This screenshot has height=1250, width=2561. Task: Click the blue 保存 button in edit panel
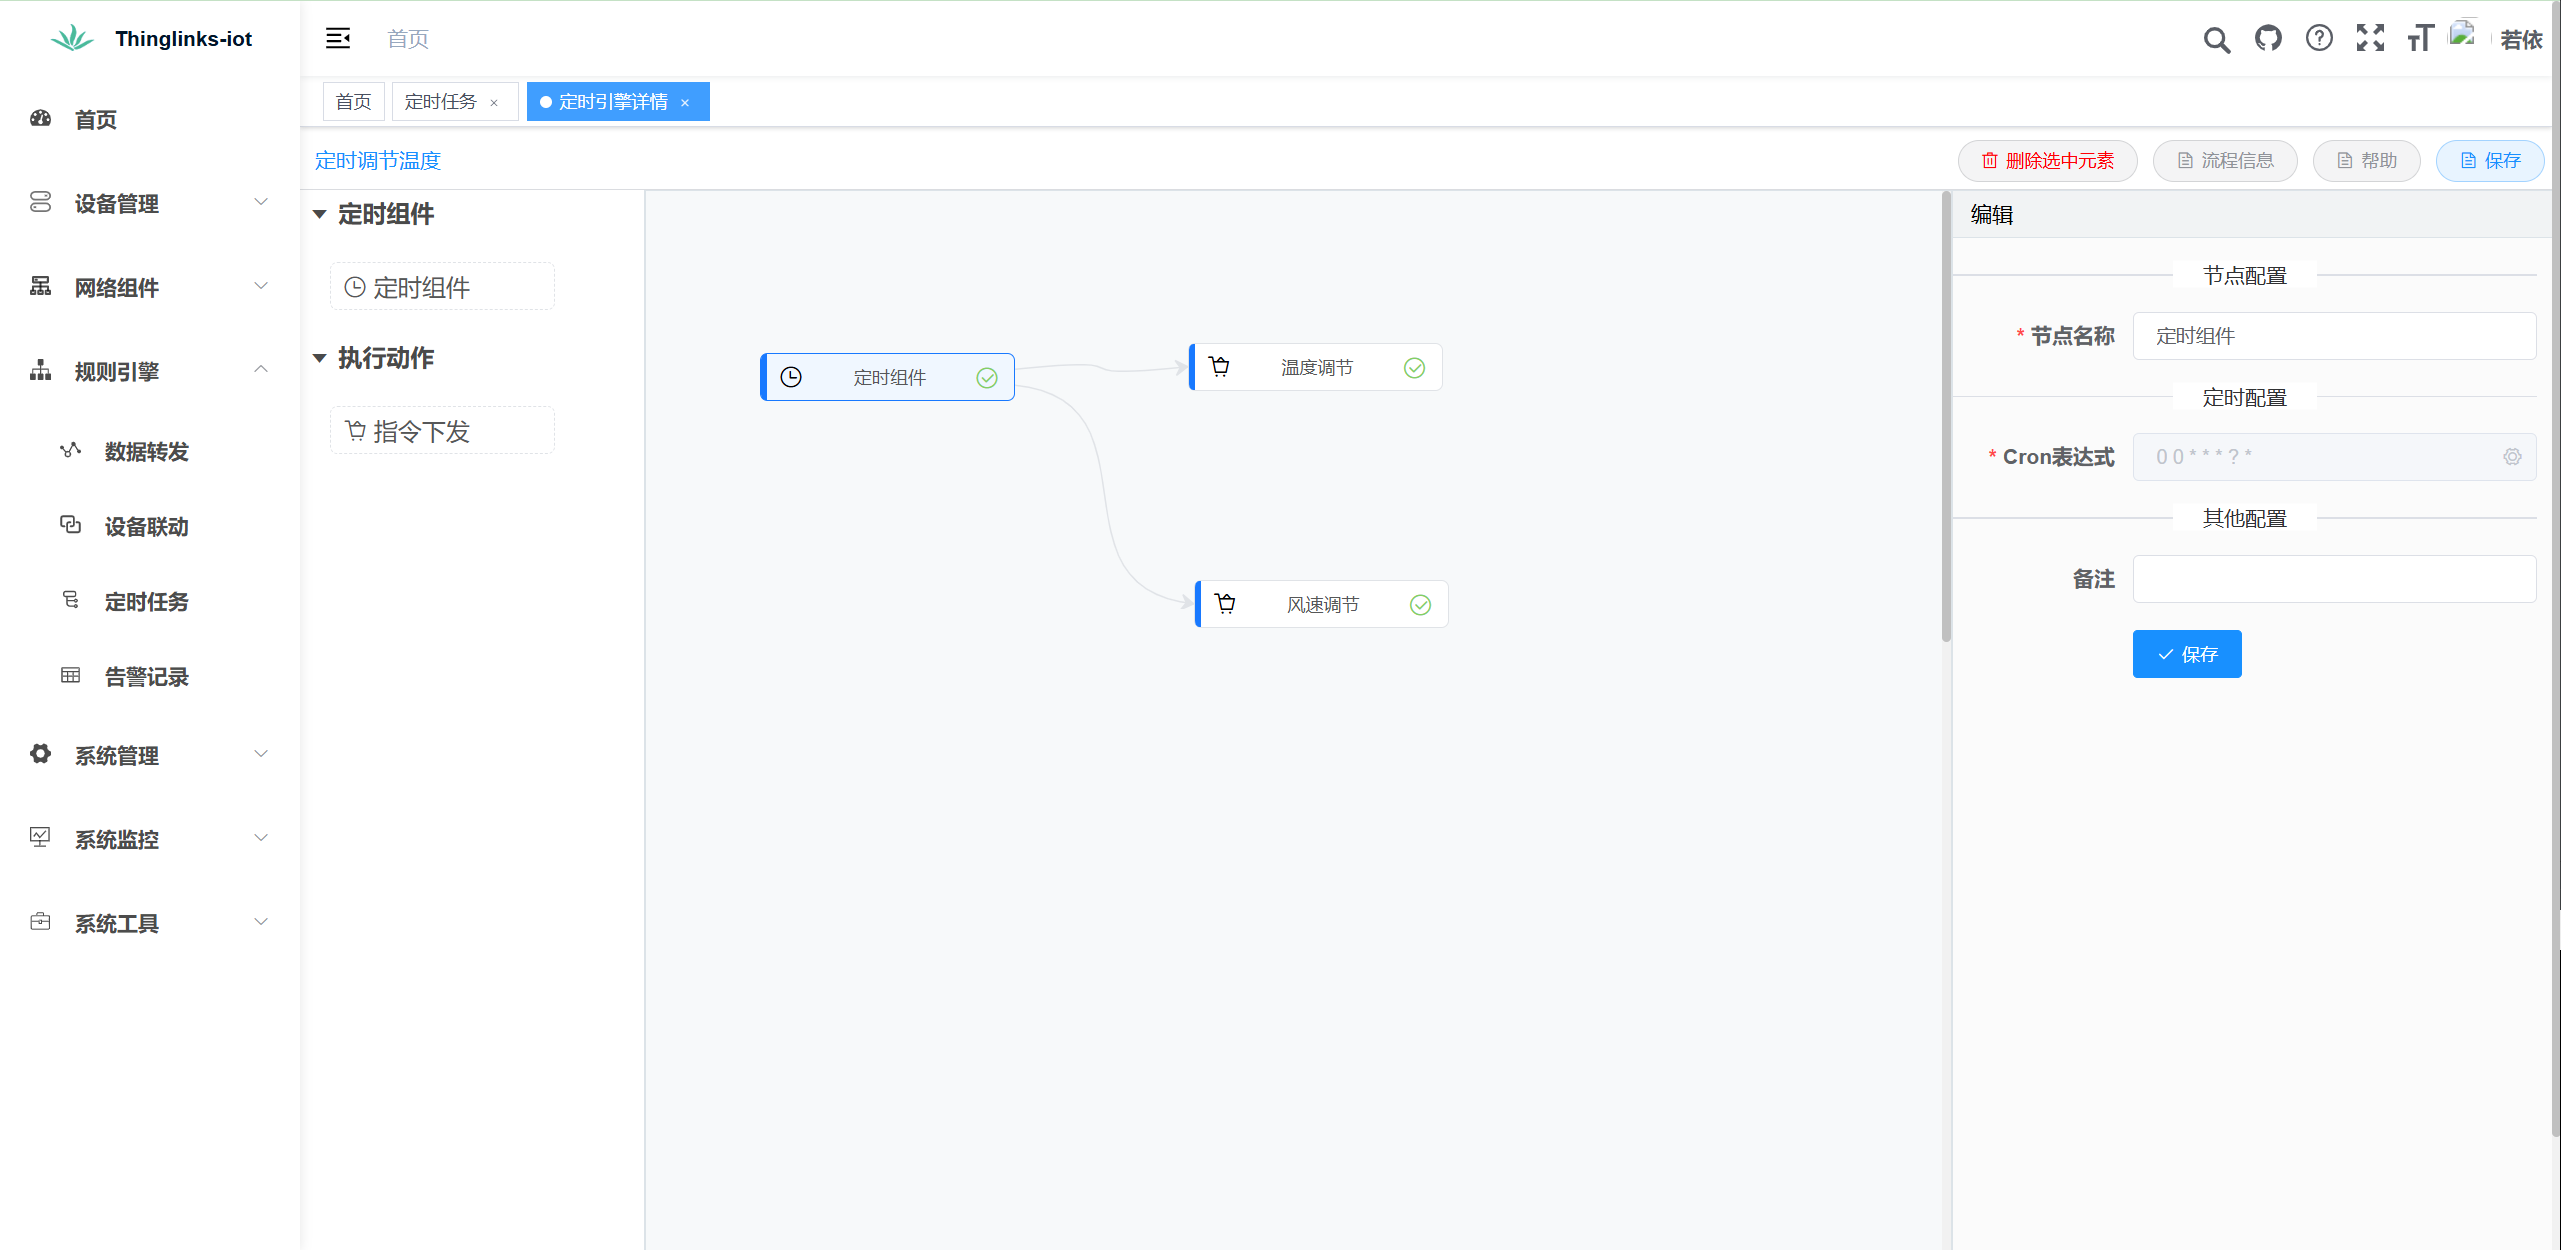[x=2186, y=654]
